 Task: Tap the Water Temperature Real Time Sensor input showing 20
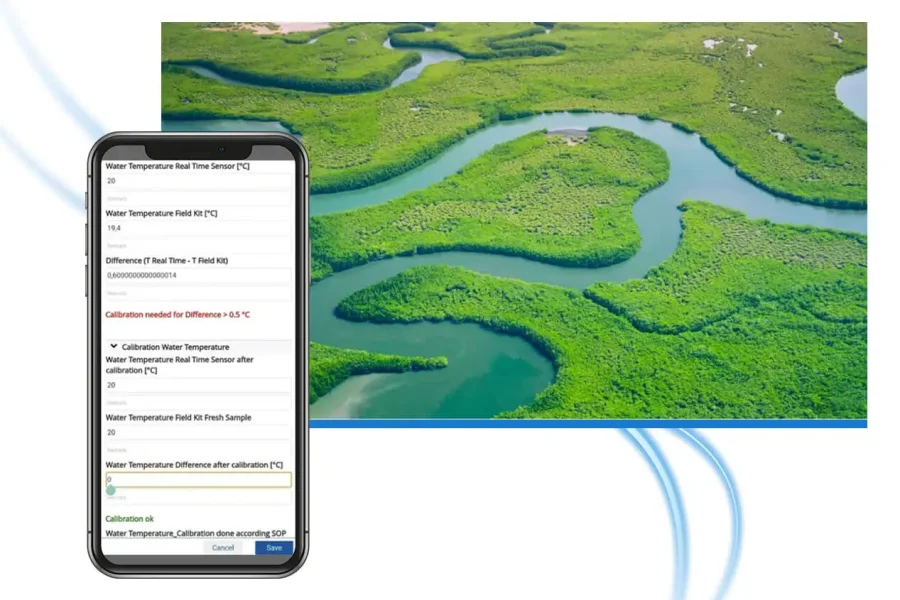point(195,182)
